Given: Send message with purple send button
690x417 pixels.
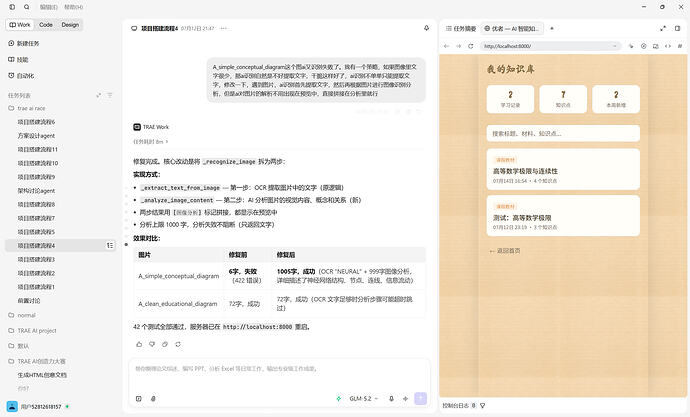Looking at the screenshot, I should click(x=421, y=399).
